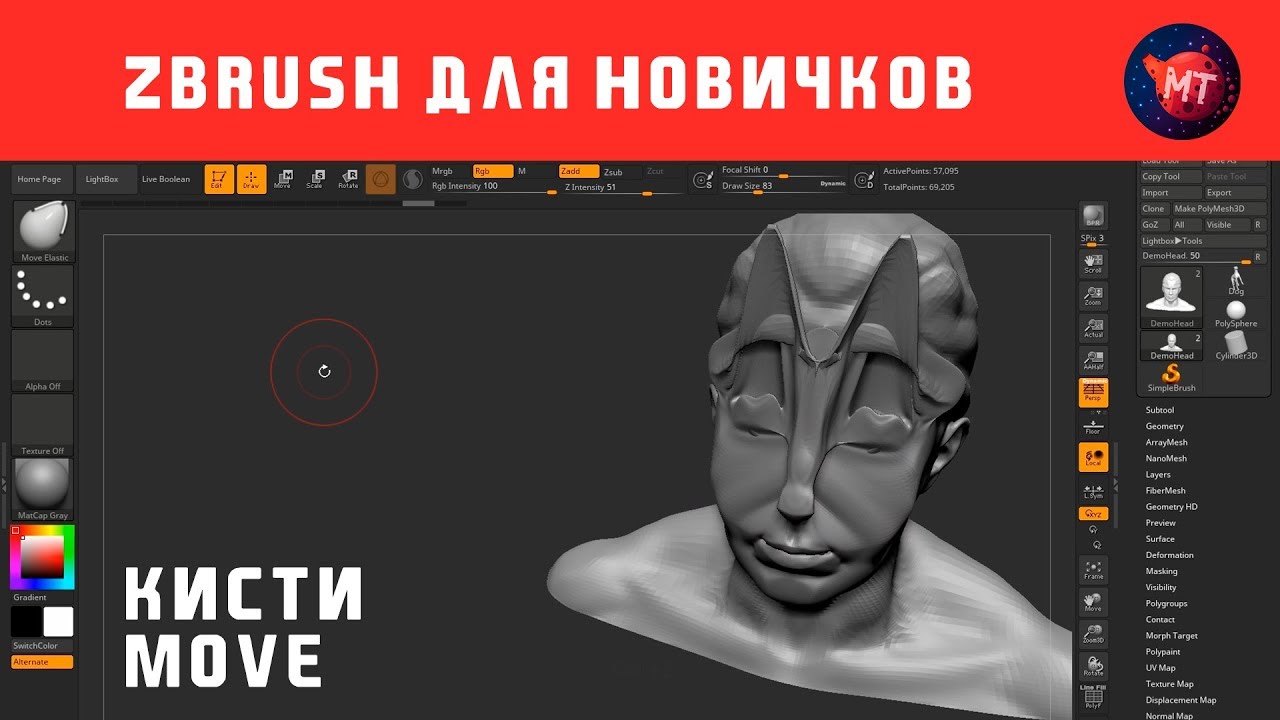Open the Move Elastic brush picker
The width and height of the screenshot is (1280, 720).
point(43,232)
